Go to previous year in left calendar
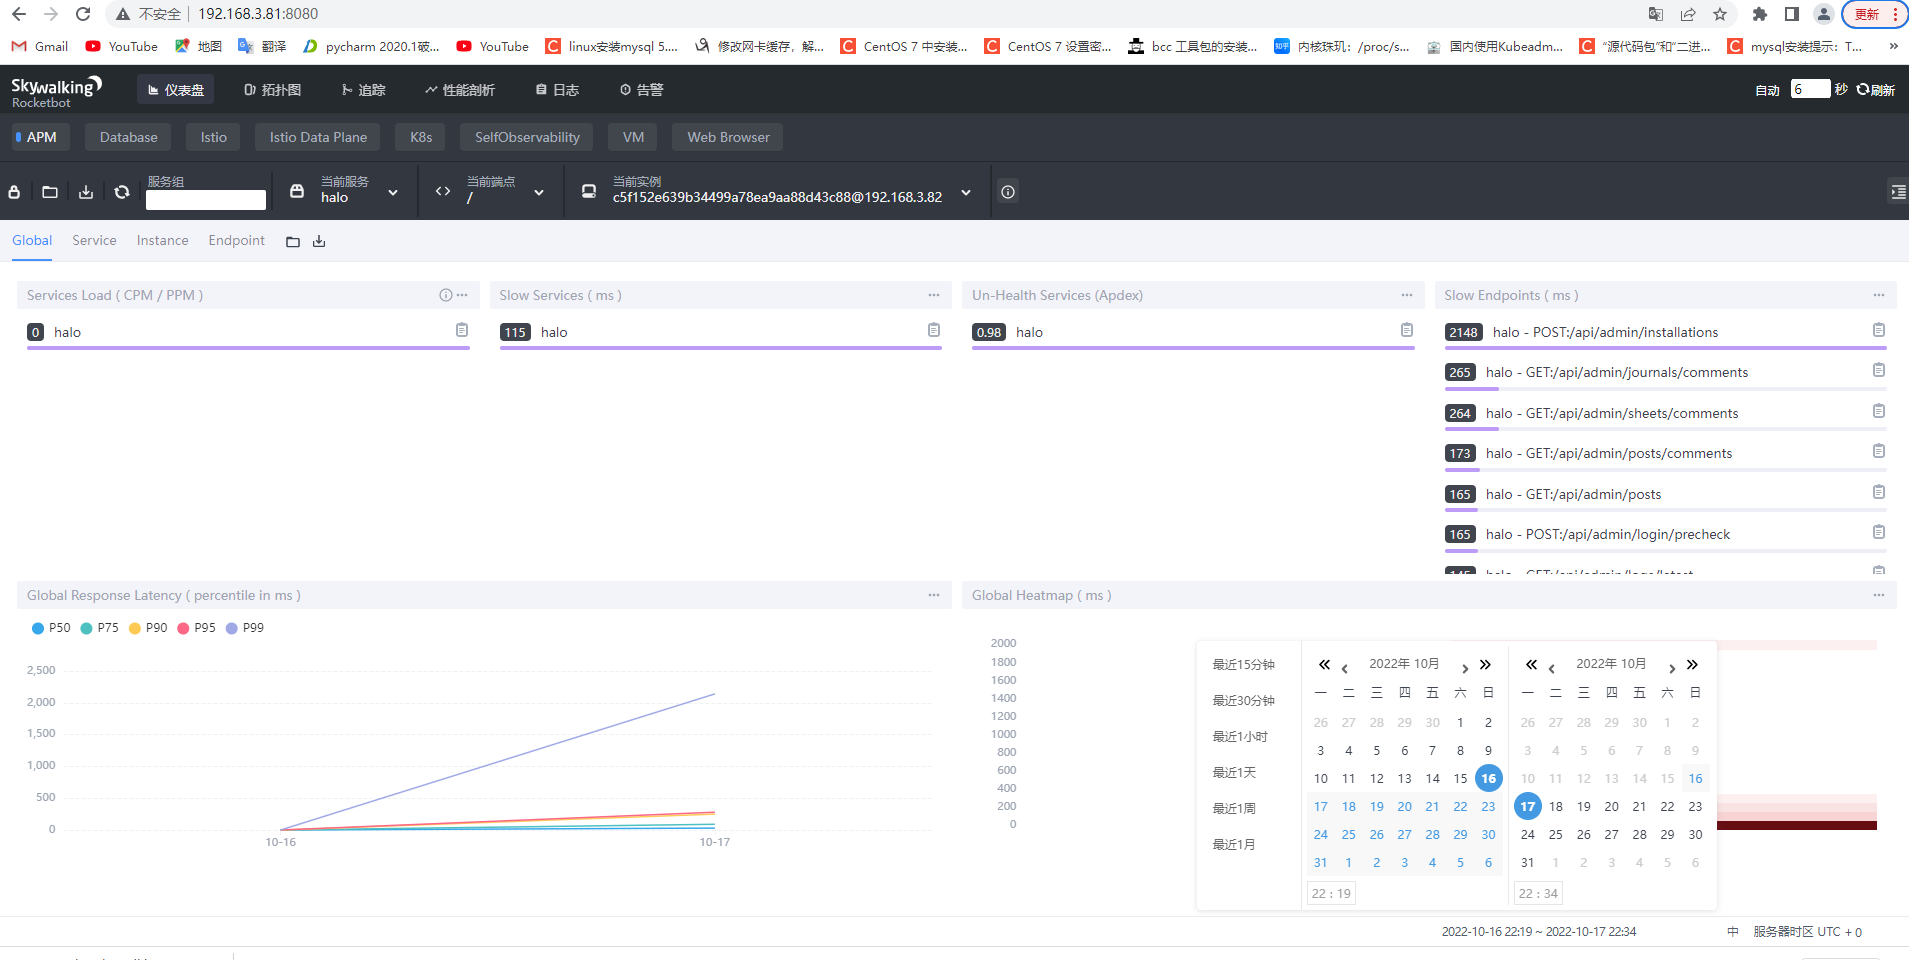 point(1324,665)
